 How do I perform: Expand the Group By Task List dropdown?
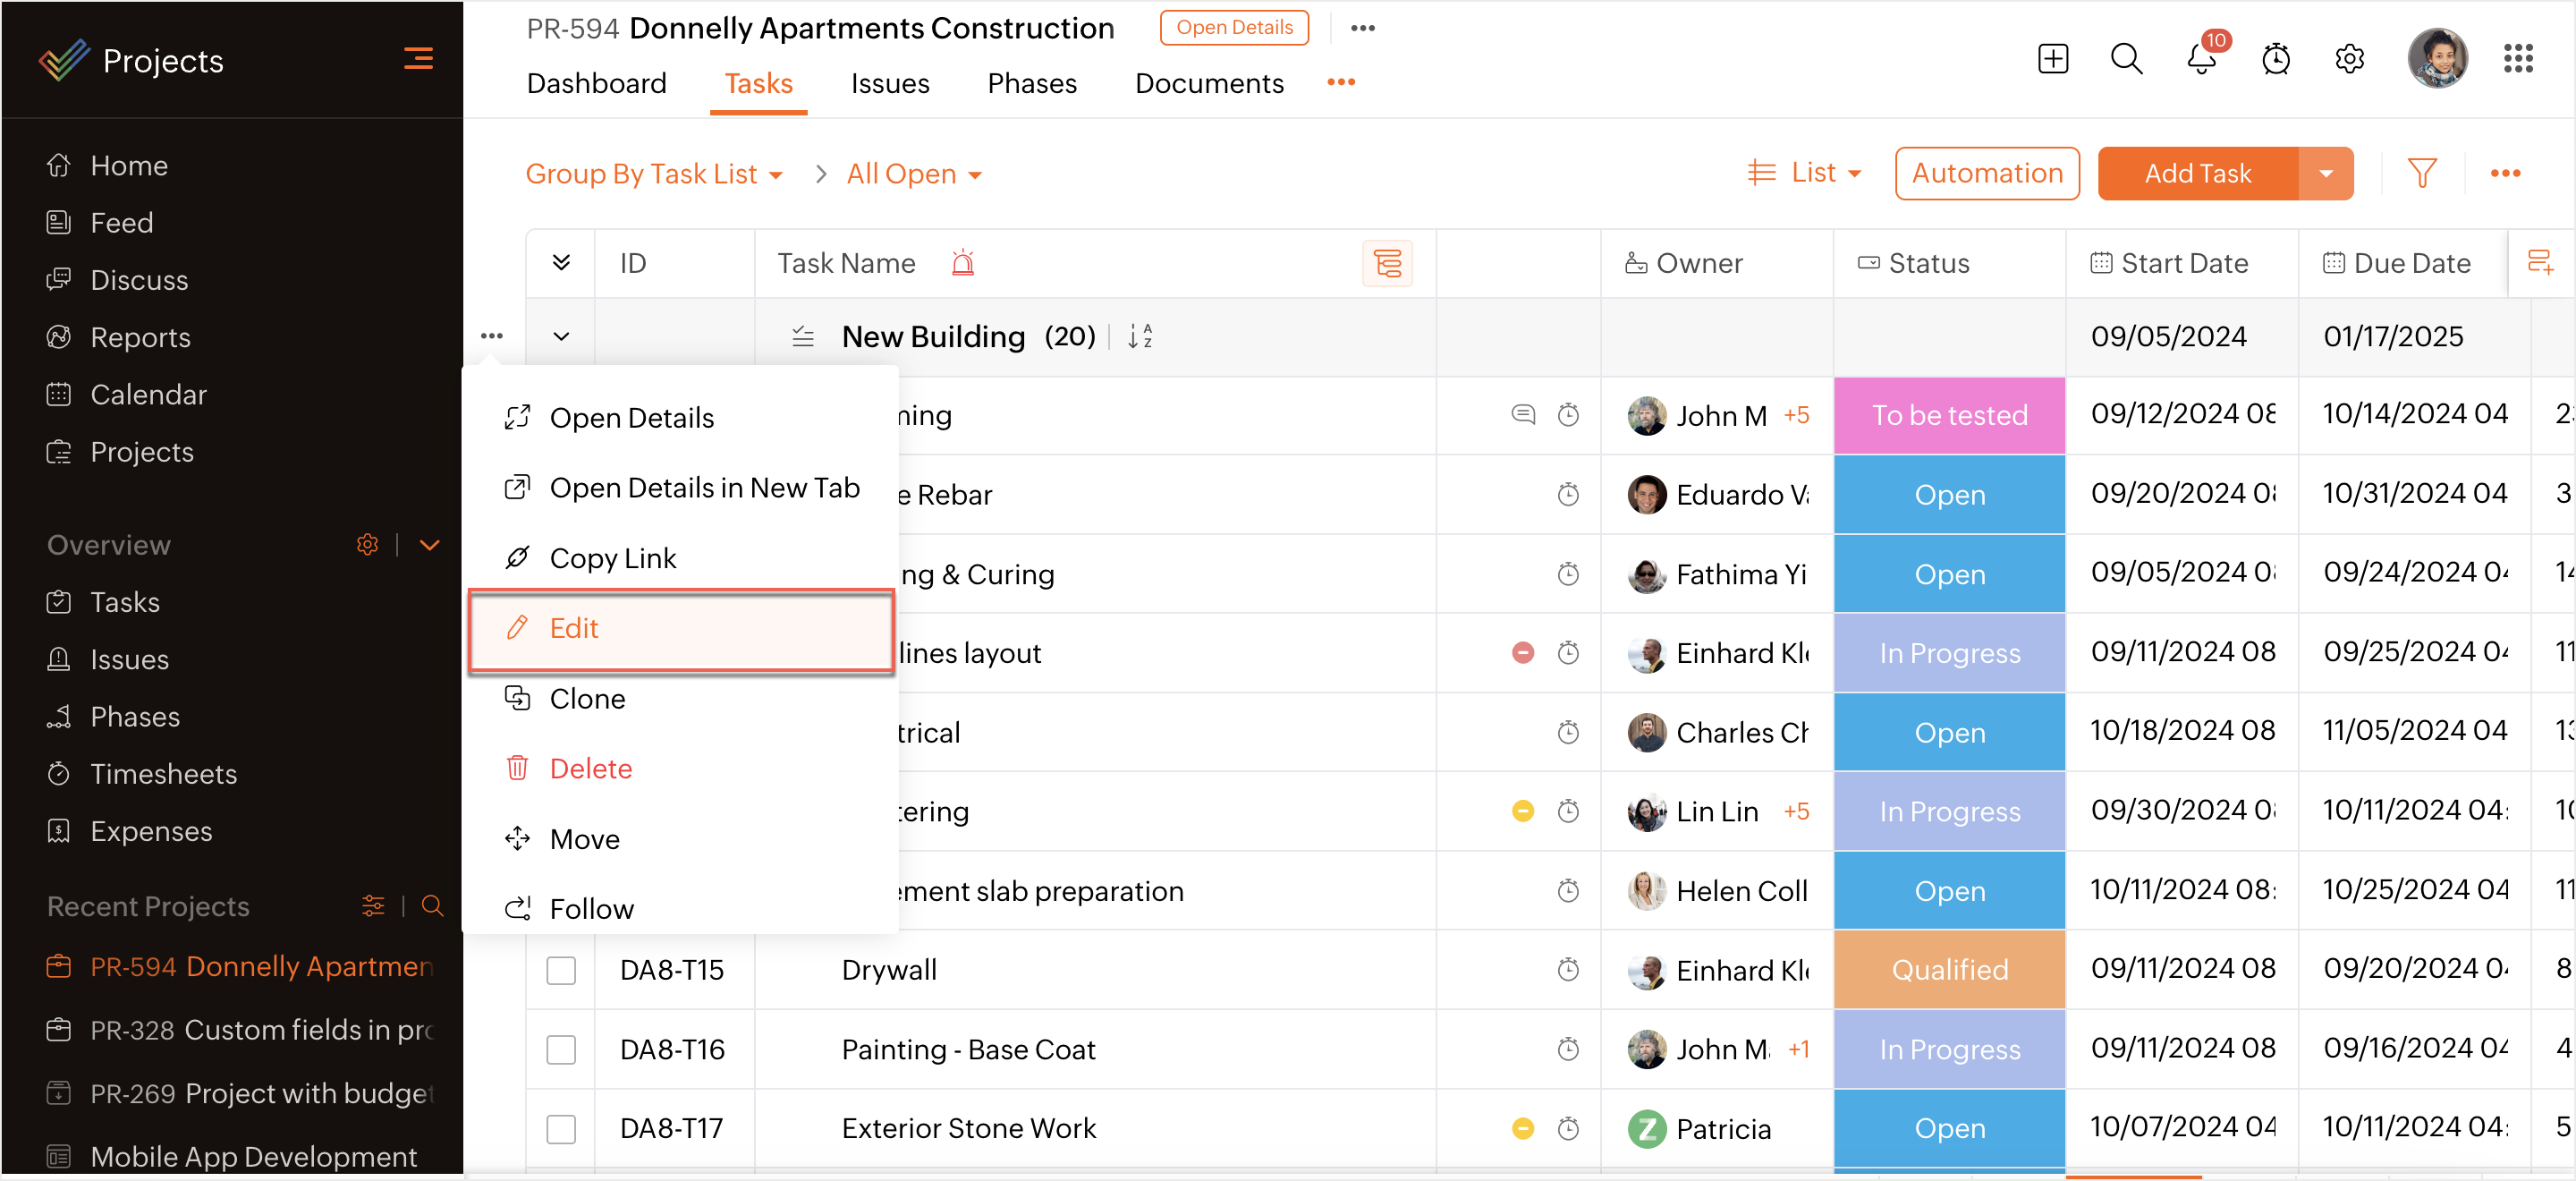click(654, 174)
